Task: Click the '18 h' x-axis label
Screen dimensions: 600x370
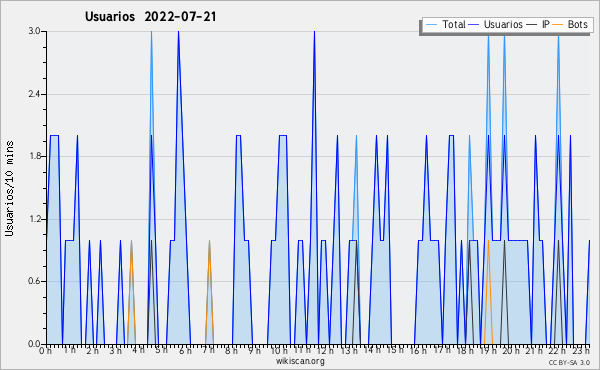Action: 465,350
